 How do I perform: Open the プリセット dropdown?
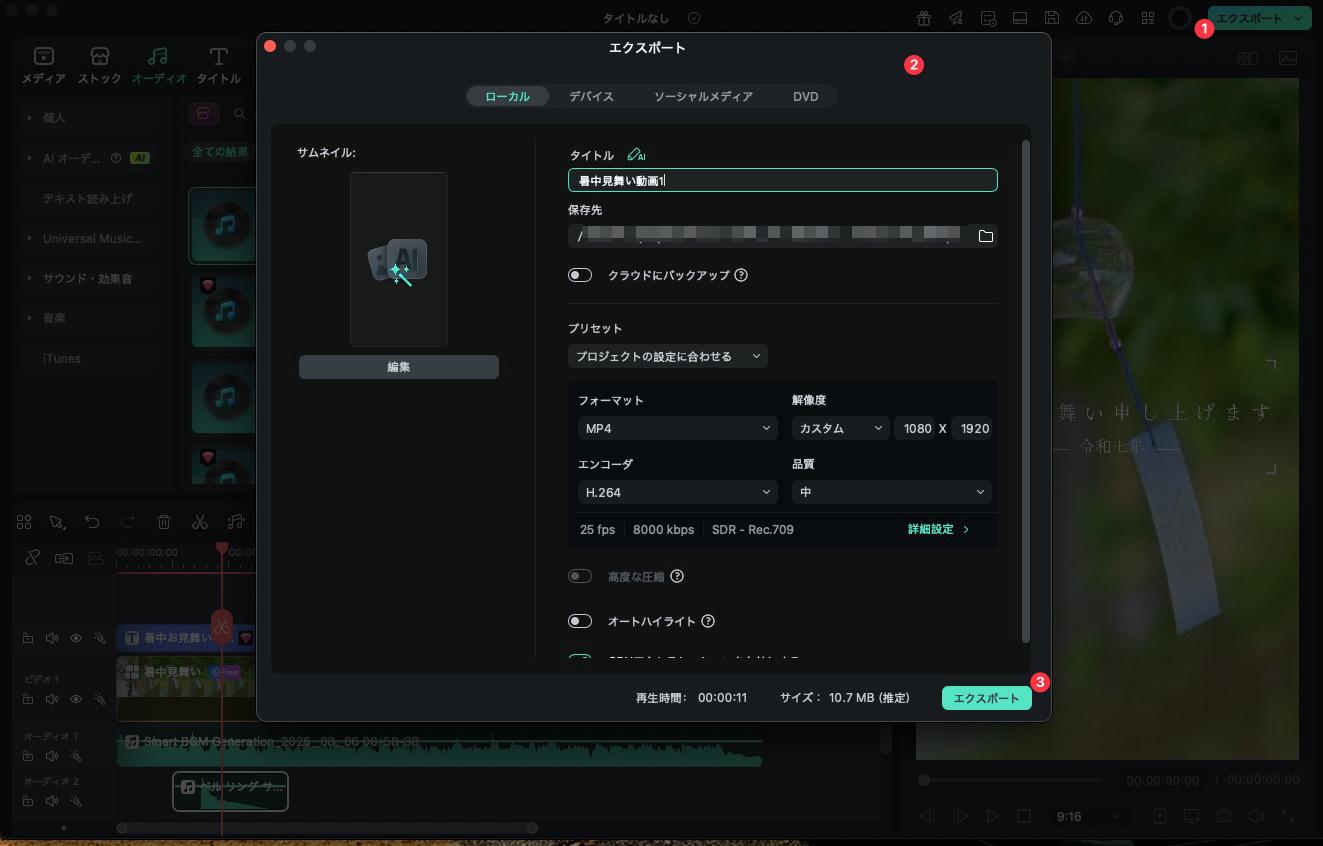[667, 356]
